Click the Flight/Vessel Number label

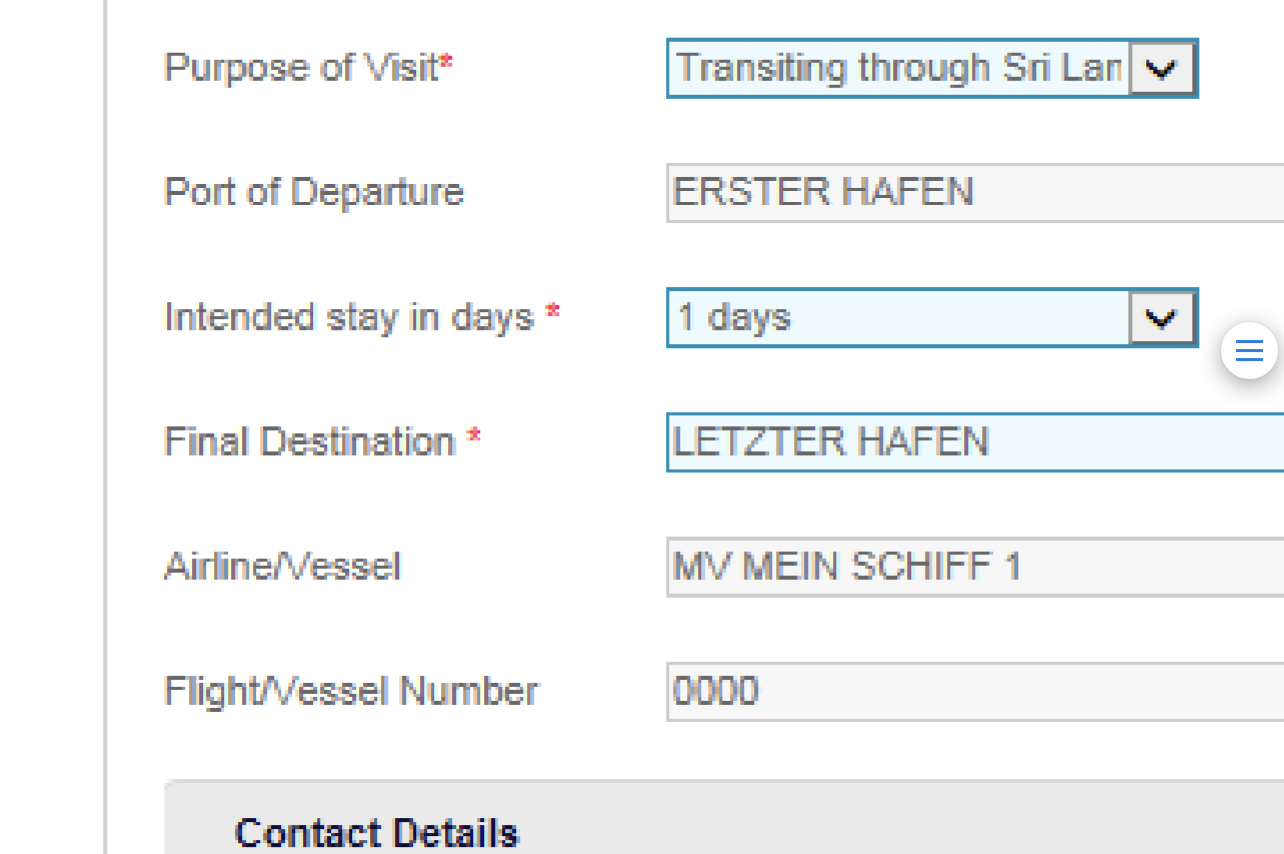tap(350, 692)
